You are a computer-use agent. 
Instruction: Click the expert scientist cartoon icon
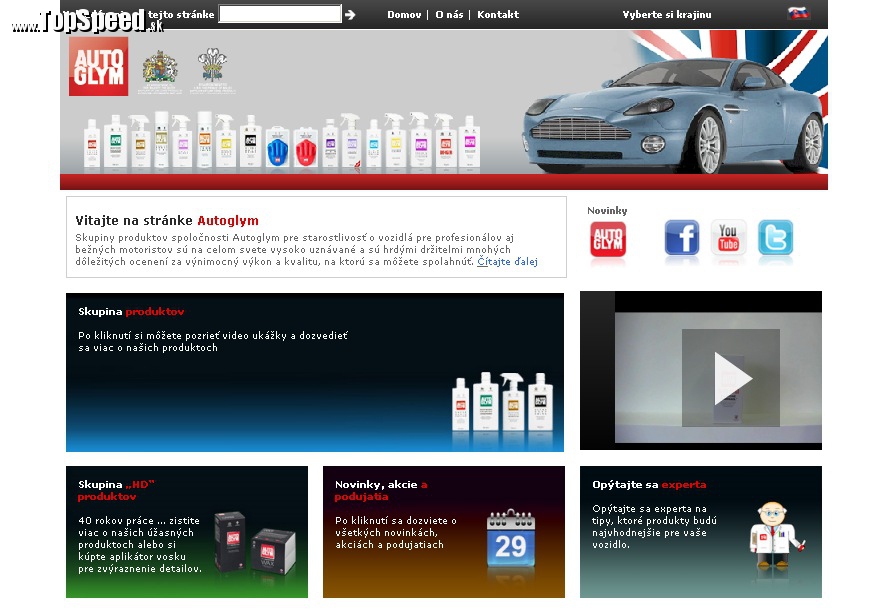click(x=777, y=535)
